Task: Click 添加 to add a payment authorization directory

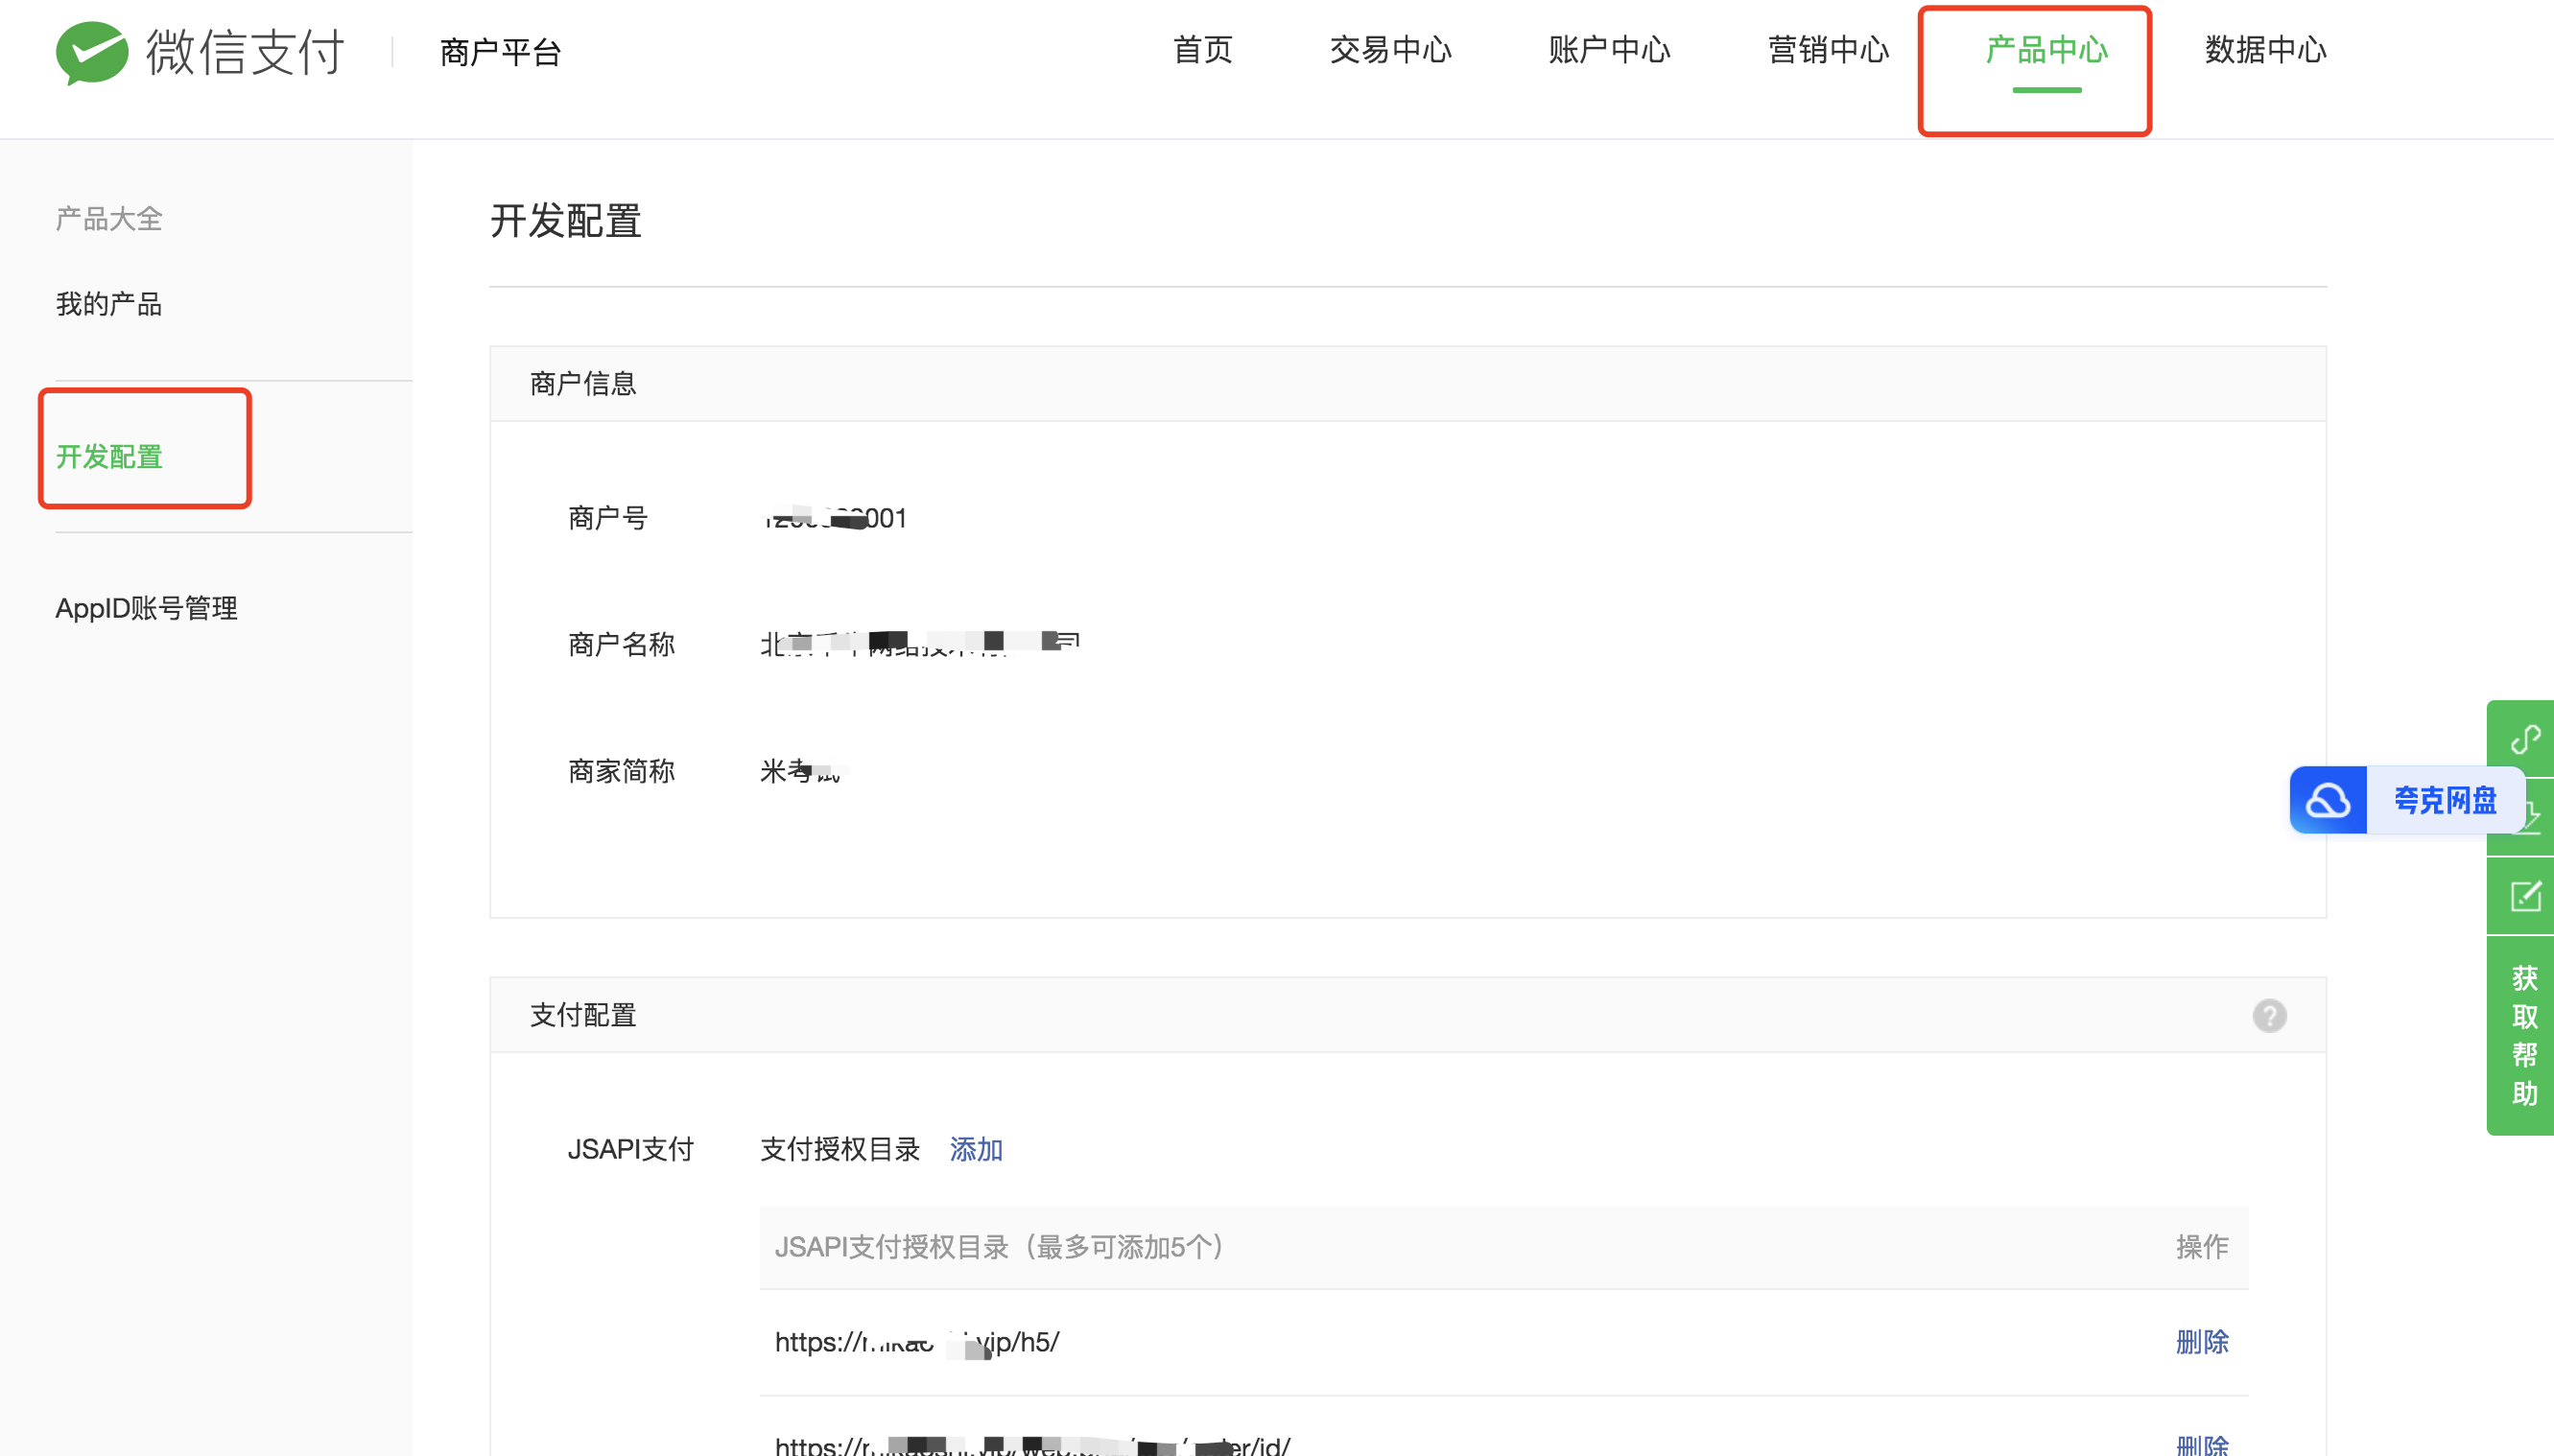Action: (976, 1149)
